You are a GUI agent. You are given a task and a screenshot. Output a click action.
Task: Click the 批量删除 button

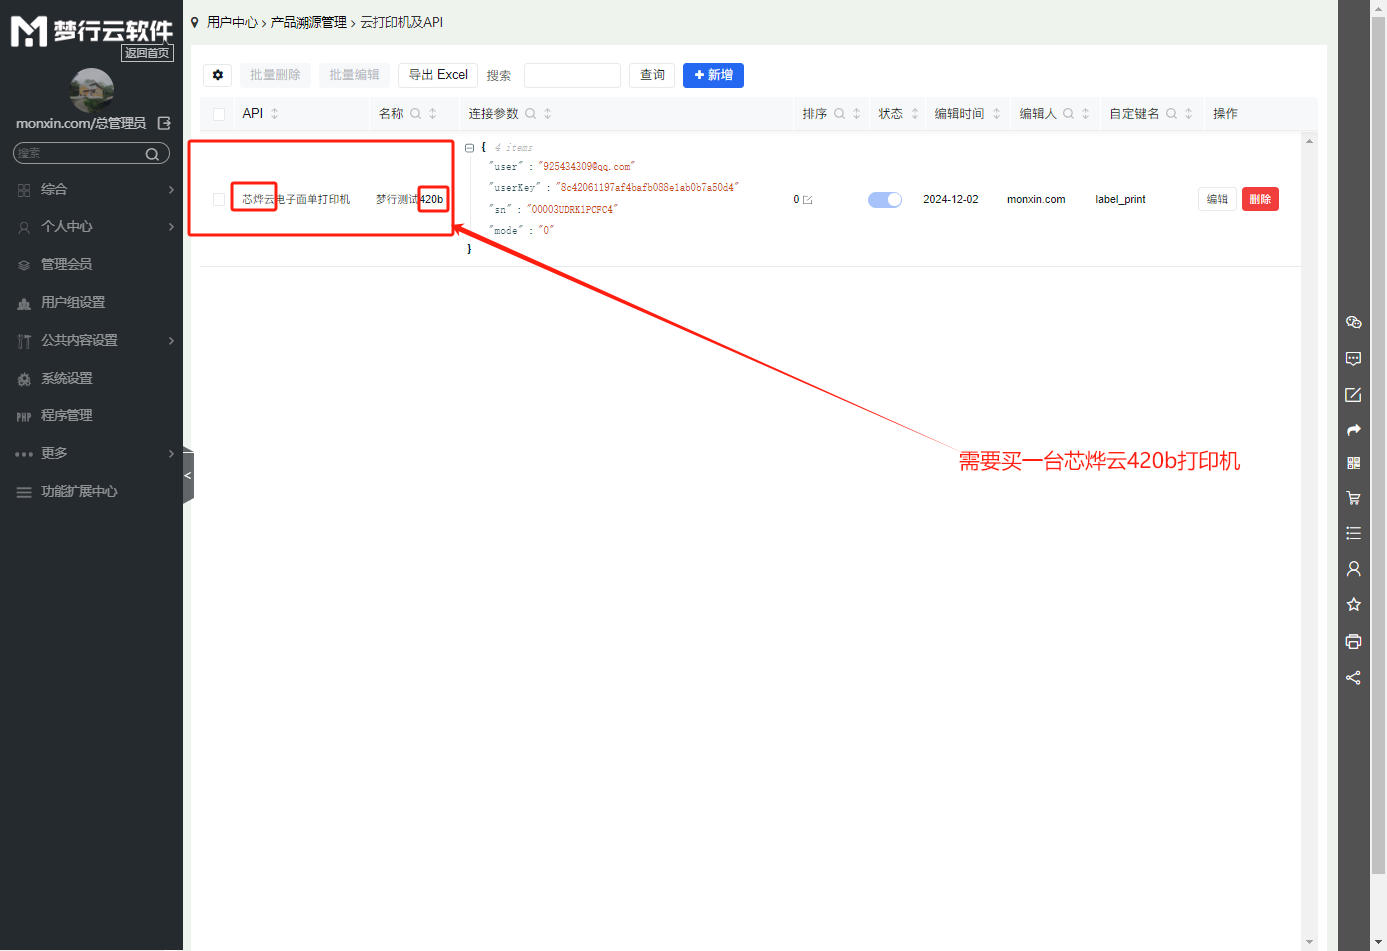[x=275, y=75]
